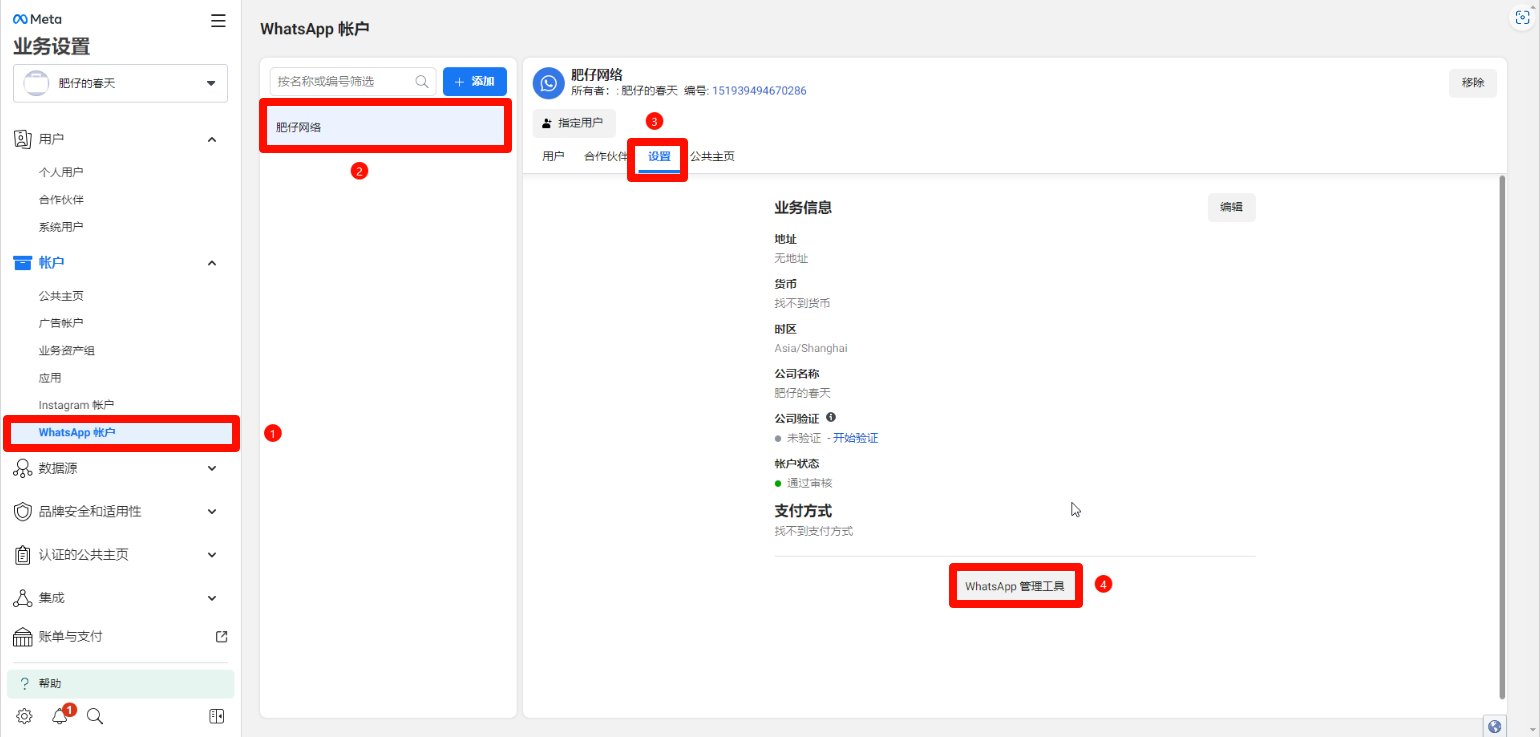Screen dimensions: 1540x737
Task: Open the notifications bell icon
Action: pyautogui.click(x=60, y=716)
